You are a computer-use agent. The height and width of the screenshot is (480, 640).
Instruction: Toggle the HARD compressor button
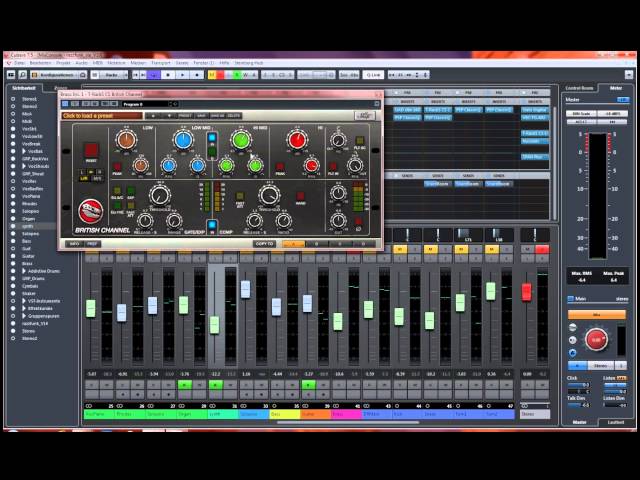pos(300,196)
